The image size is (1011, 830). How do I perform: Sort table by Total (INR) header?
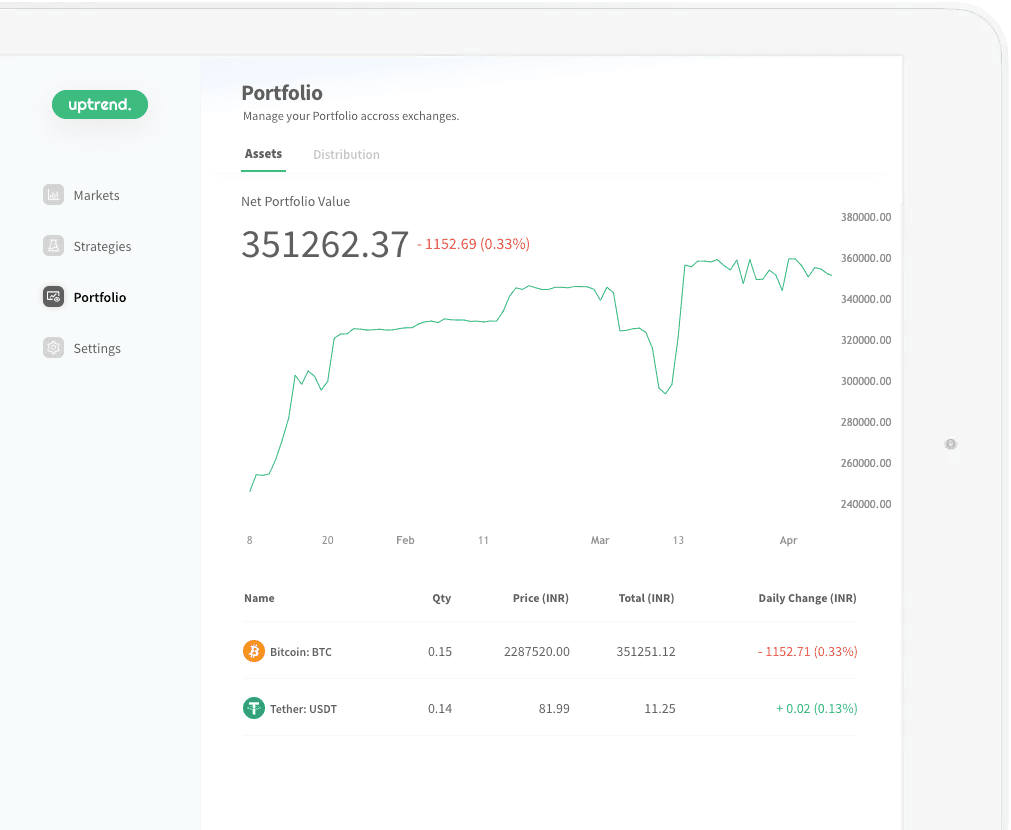(x=646, y=598)
